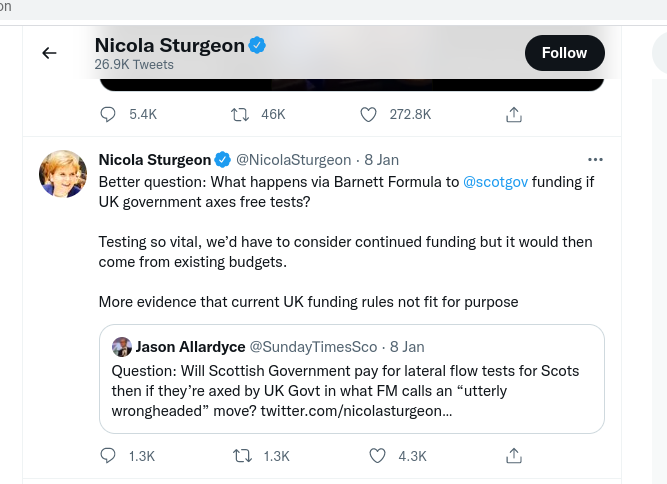This screenshot has height=484, width=667.
Task: Retweet the tweet with 46K retweets
Action: [240, 114]
